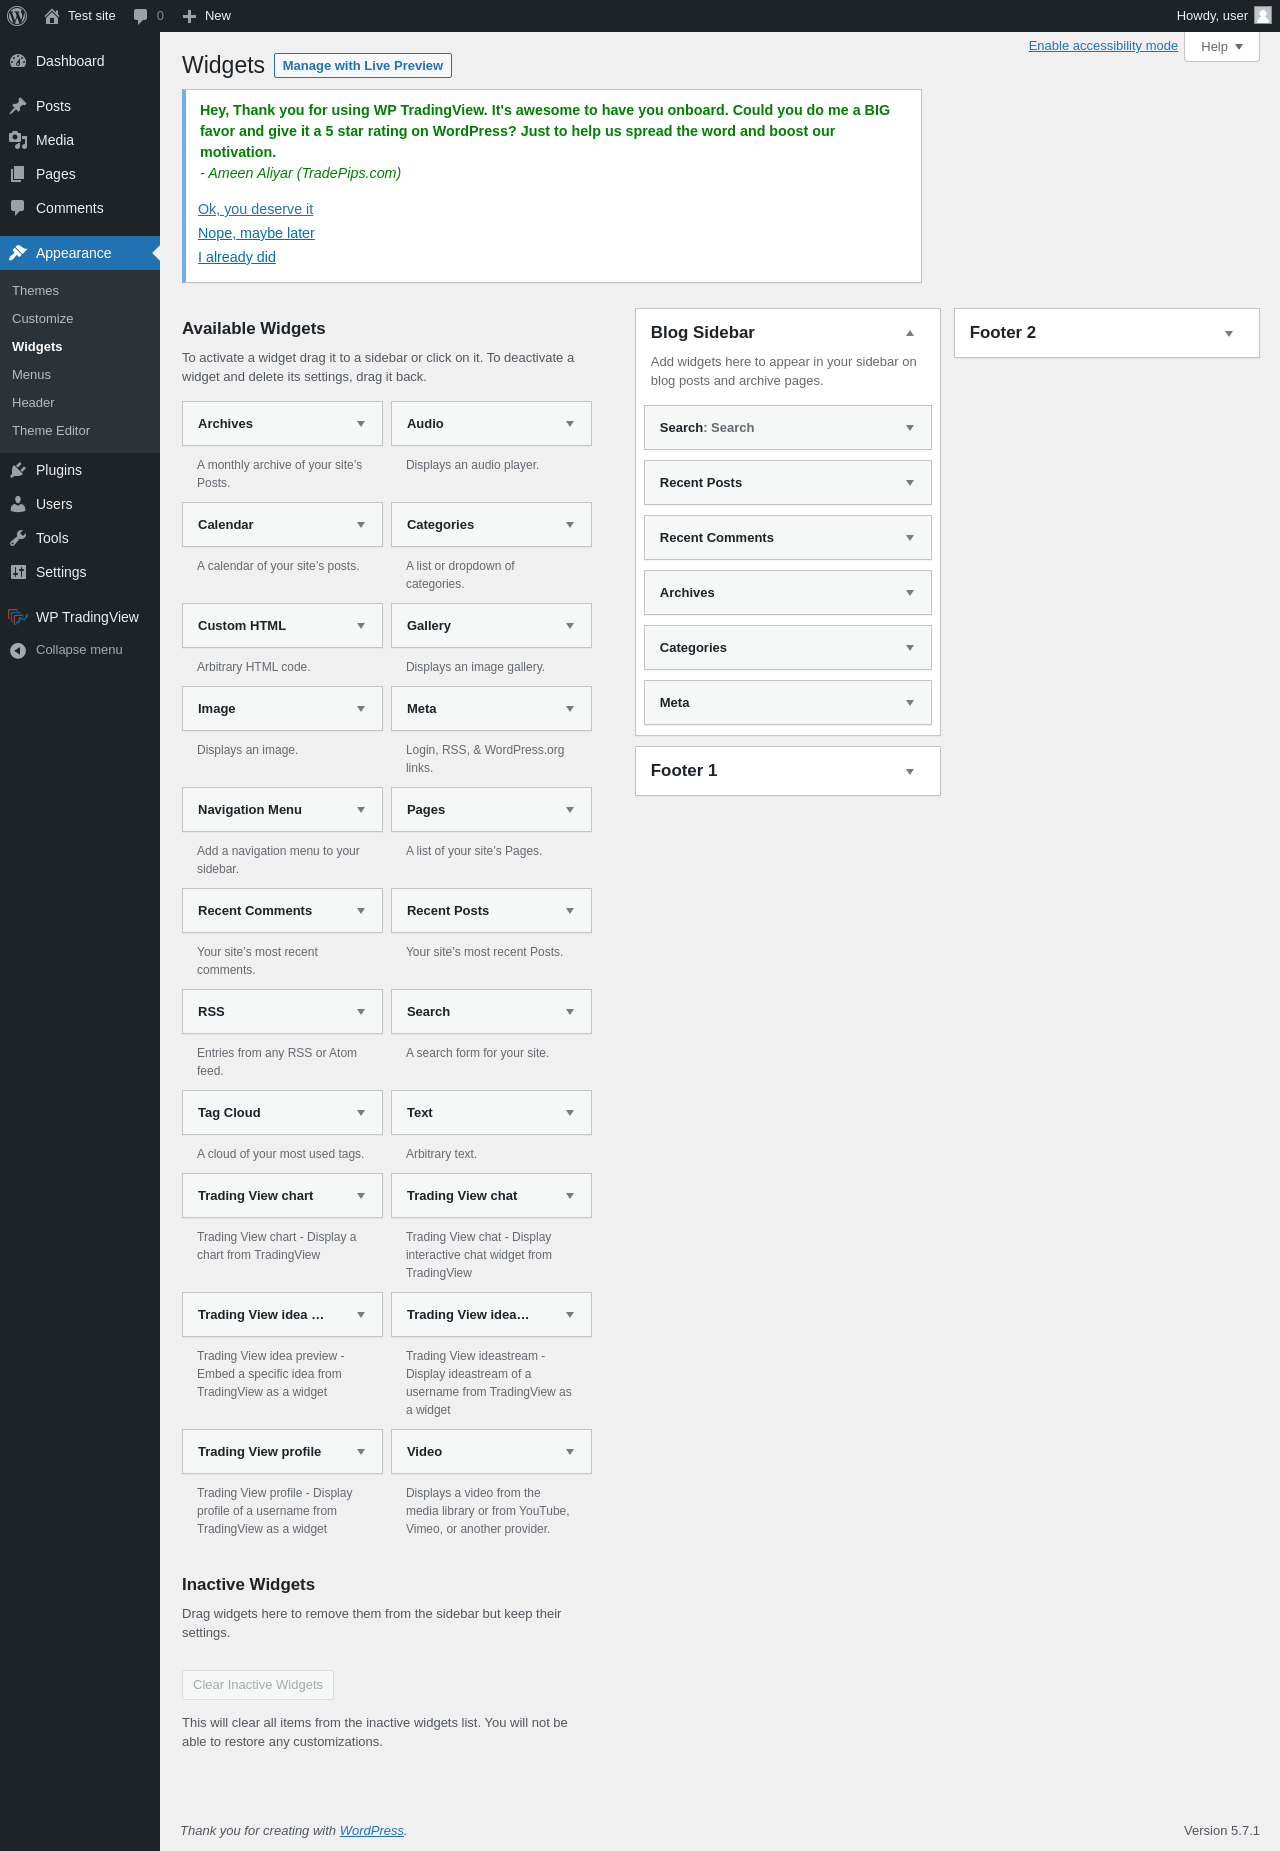This screenshot has width=1280, height=1851.
Task: Click the Plugins plug icon
Action: click(x=18, y=470)
